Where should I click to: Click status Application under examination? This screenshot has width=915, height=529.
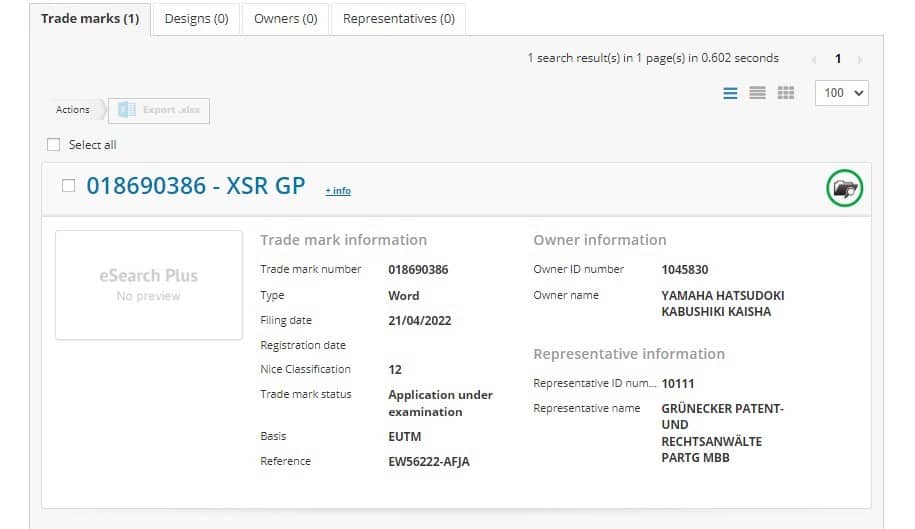click(x=441, y=403)
